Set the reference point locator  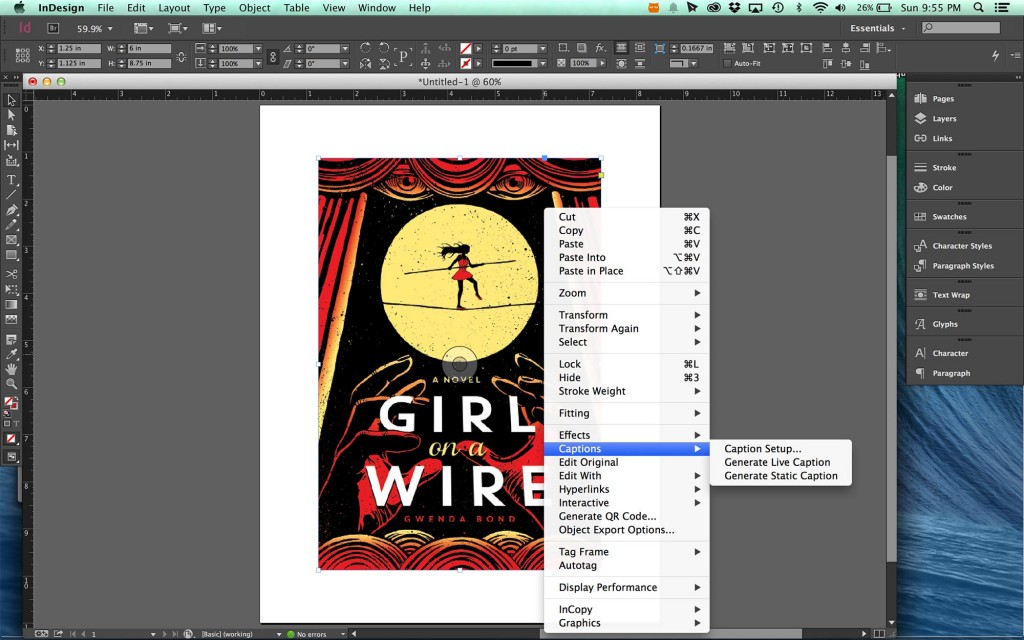click(x=22, y=56)
